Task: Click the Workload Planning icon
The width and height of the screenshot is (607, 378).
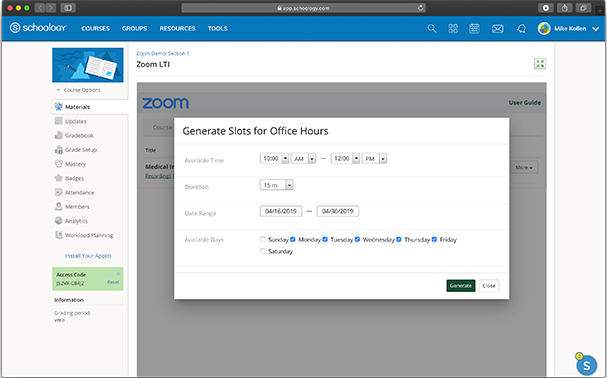Action: [58, 235]
